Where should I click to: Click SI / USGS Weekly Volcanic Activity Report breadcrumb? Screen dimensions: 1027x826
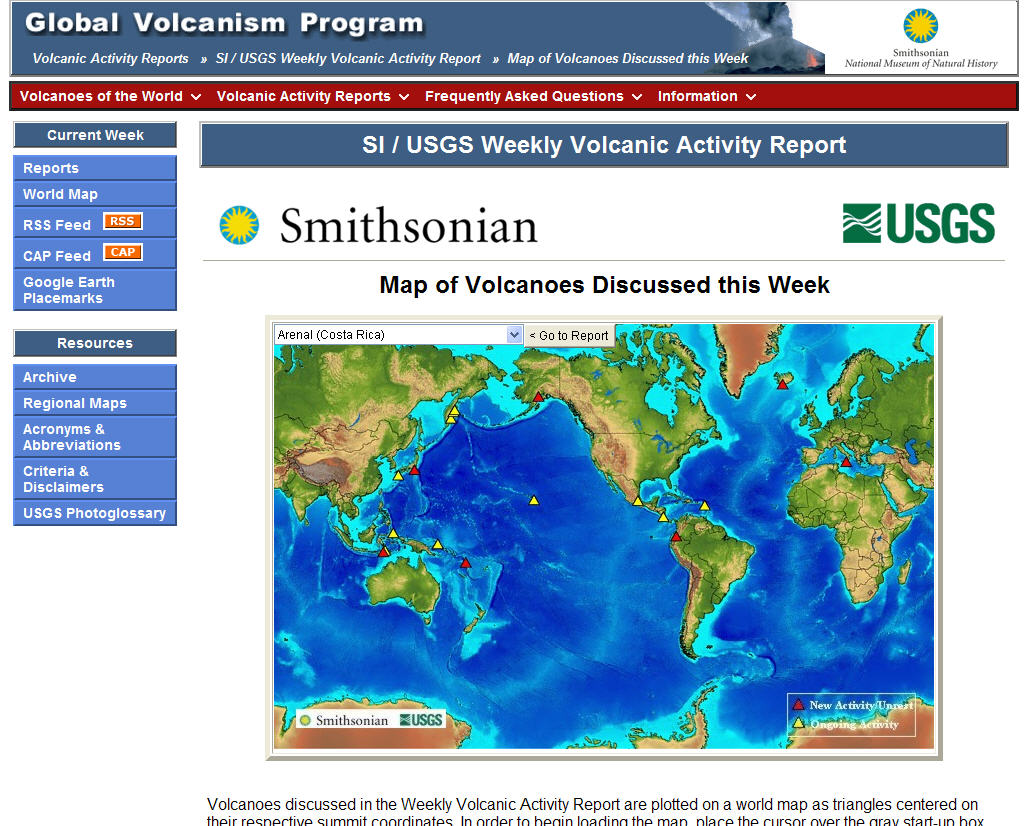point(348,58)
